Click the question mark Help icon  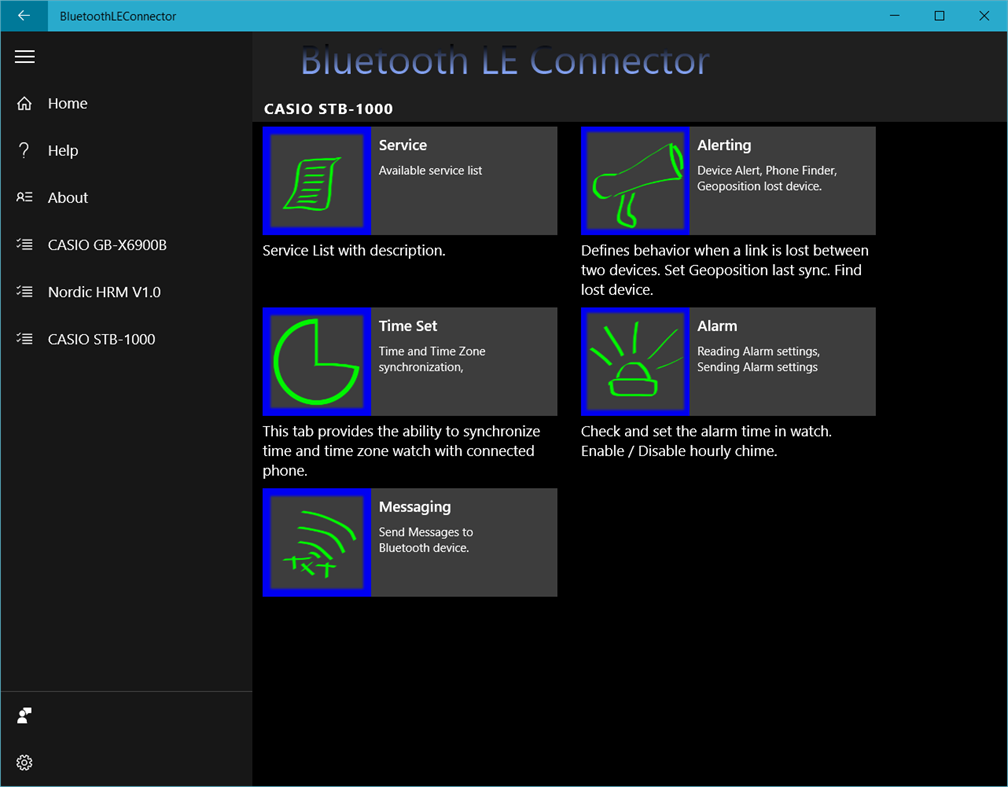(x=24, y=150)
